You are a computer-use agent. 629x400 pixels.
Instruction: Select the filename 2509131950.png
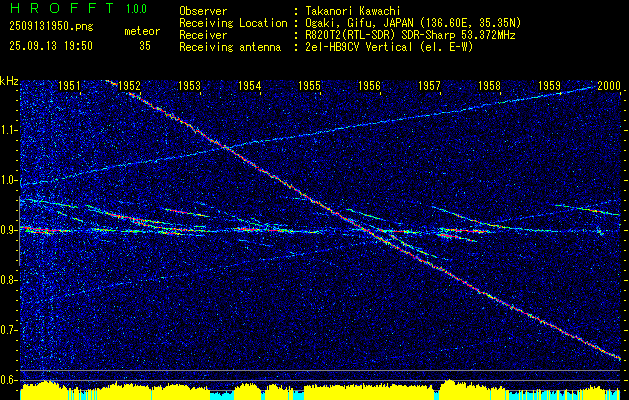[51, 26]
